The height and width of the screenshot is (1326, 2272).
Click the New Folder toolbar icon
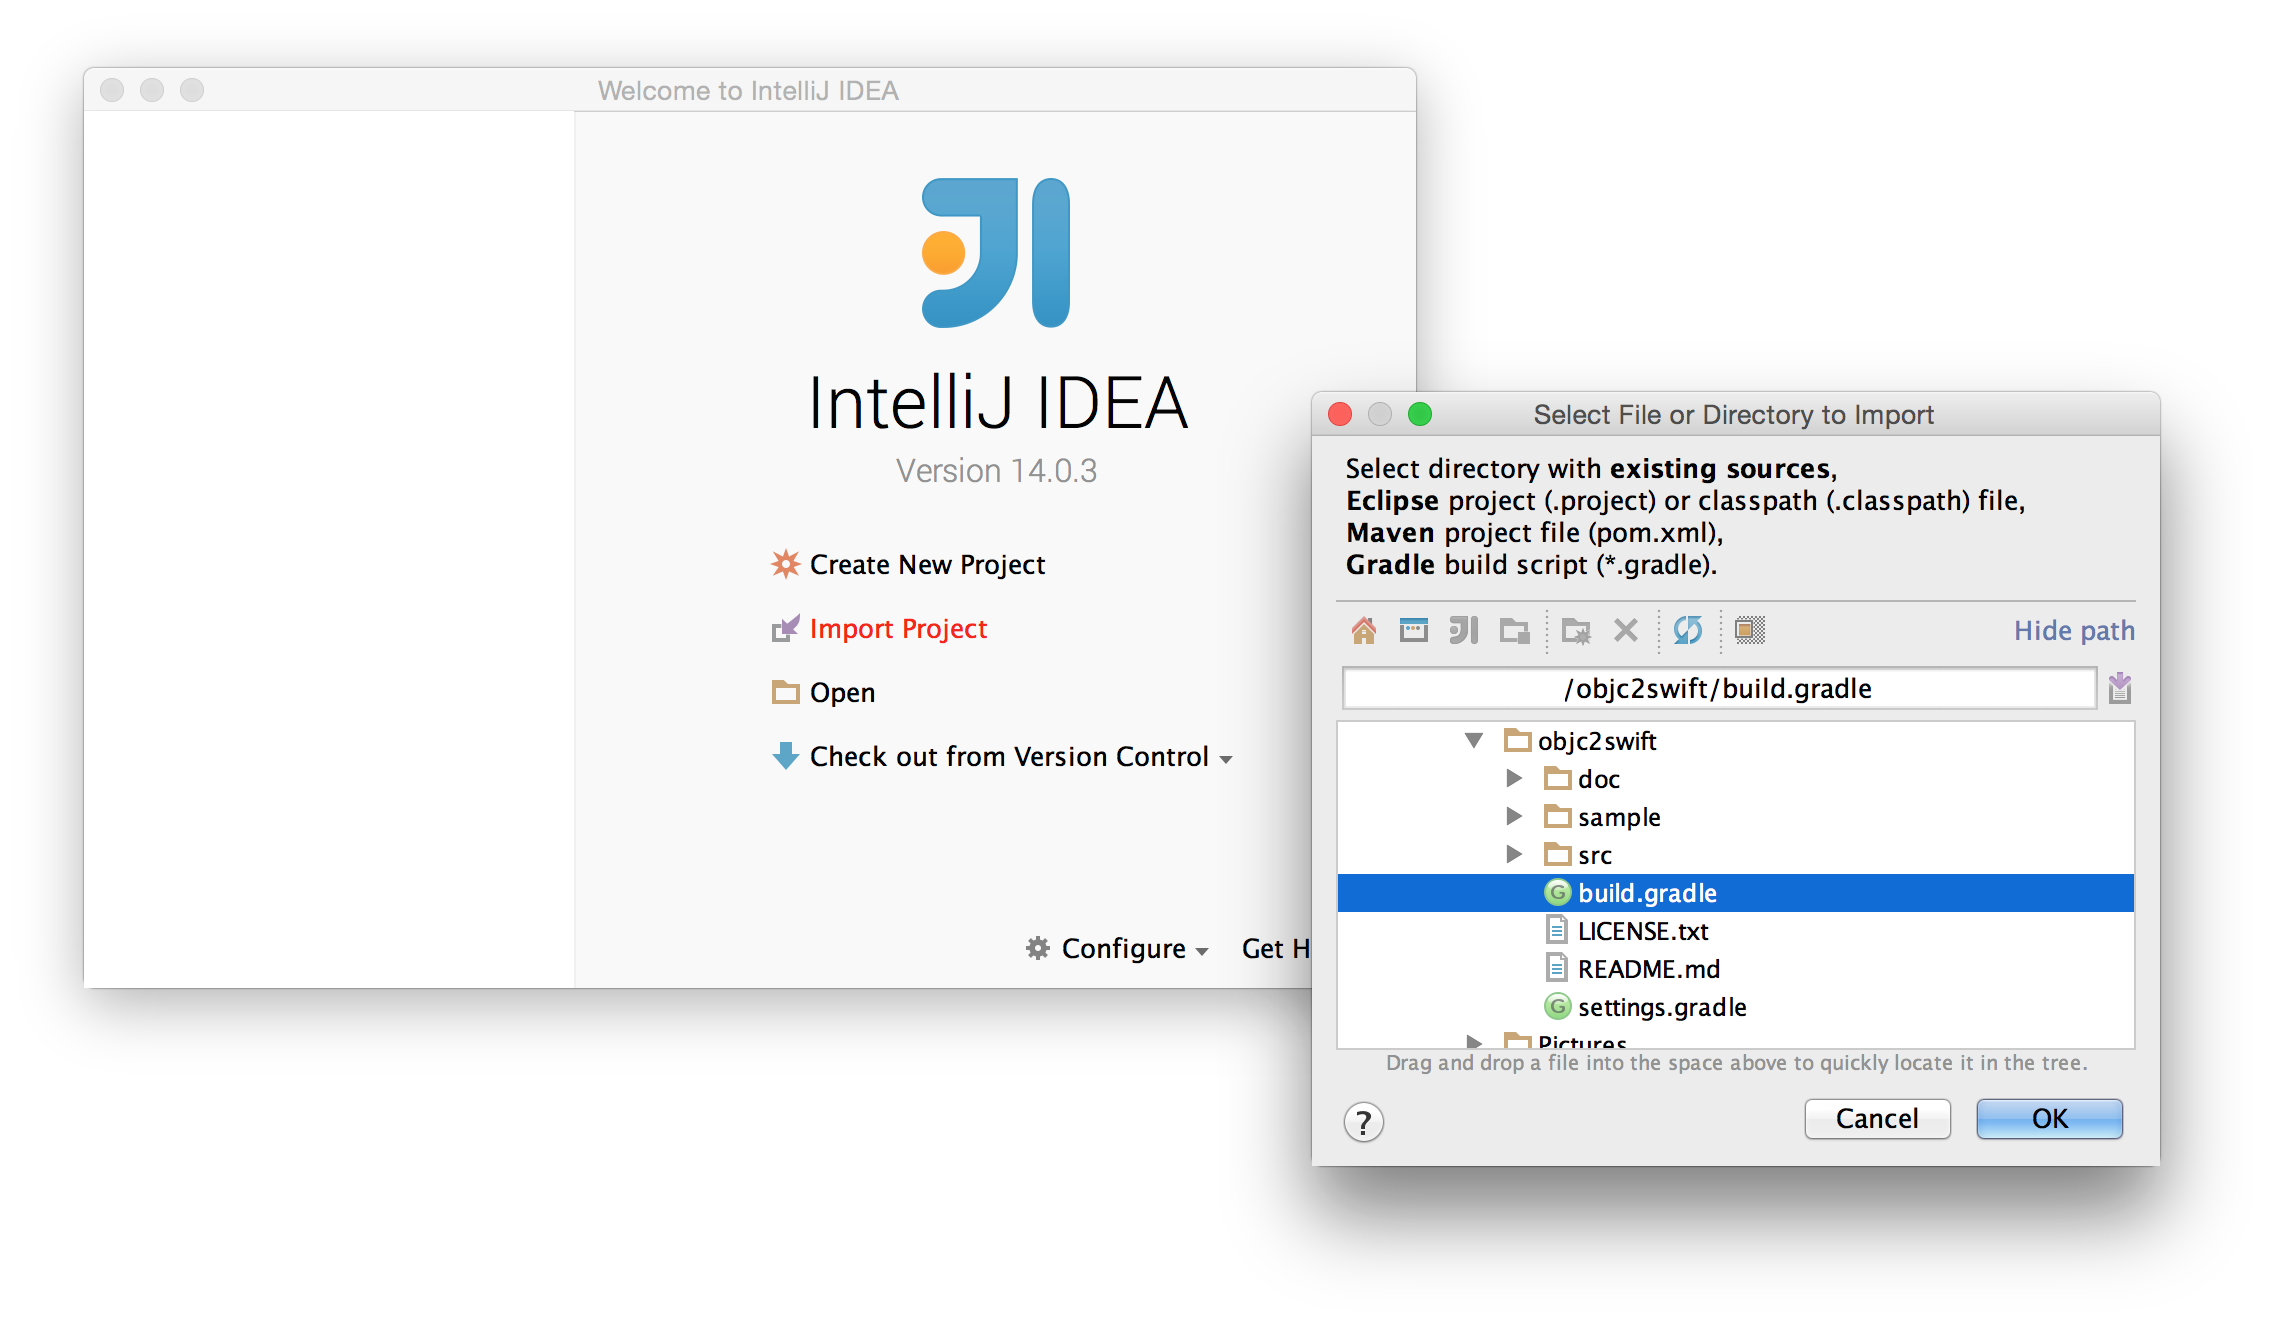1577,630
